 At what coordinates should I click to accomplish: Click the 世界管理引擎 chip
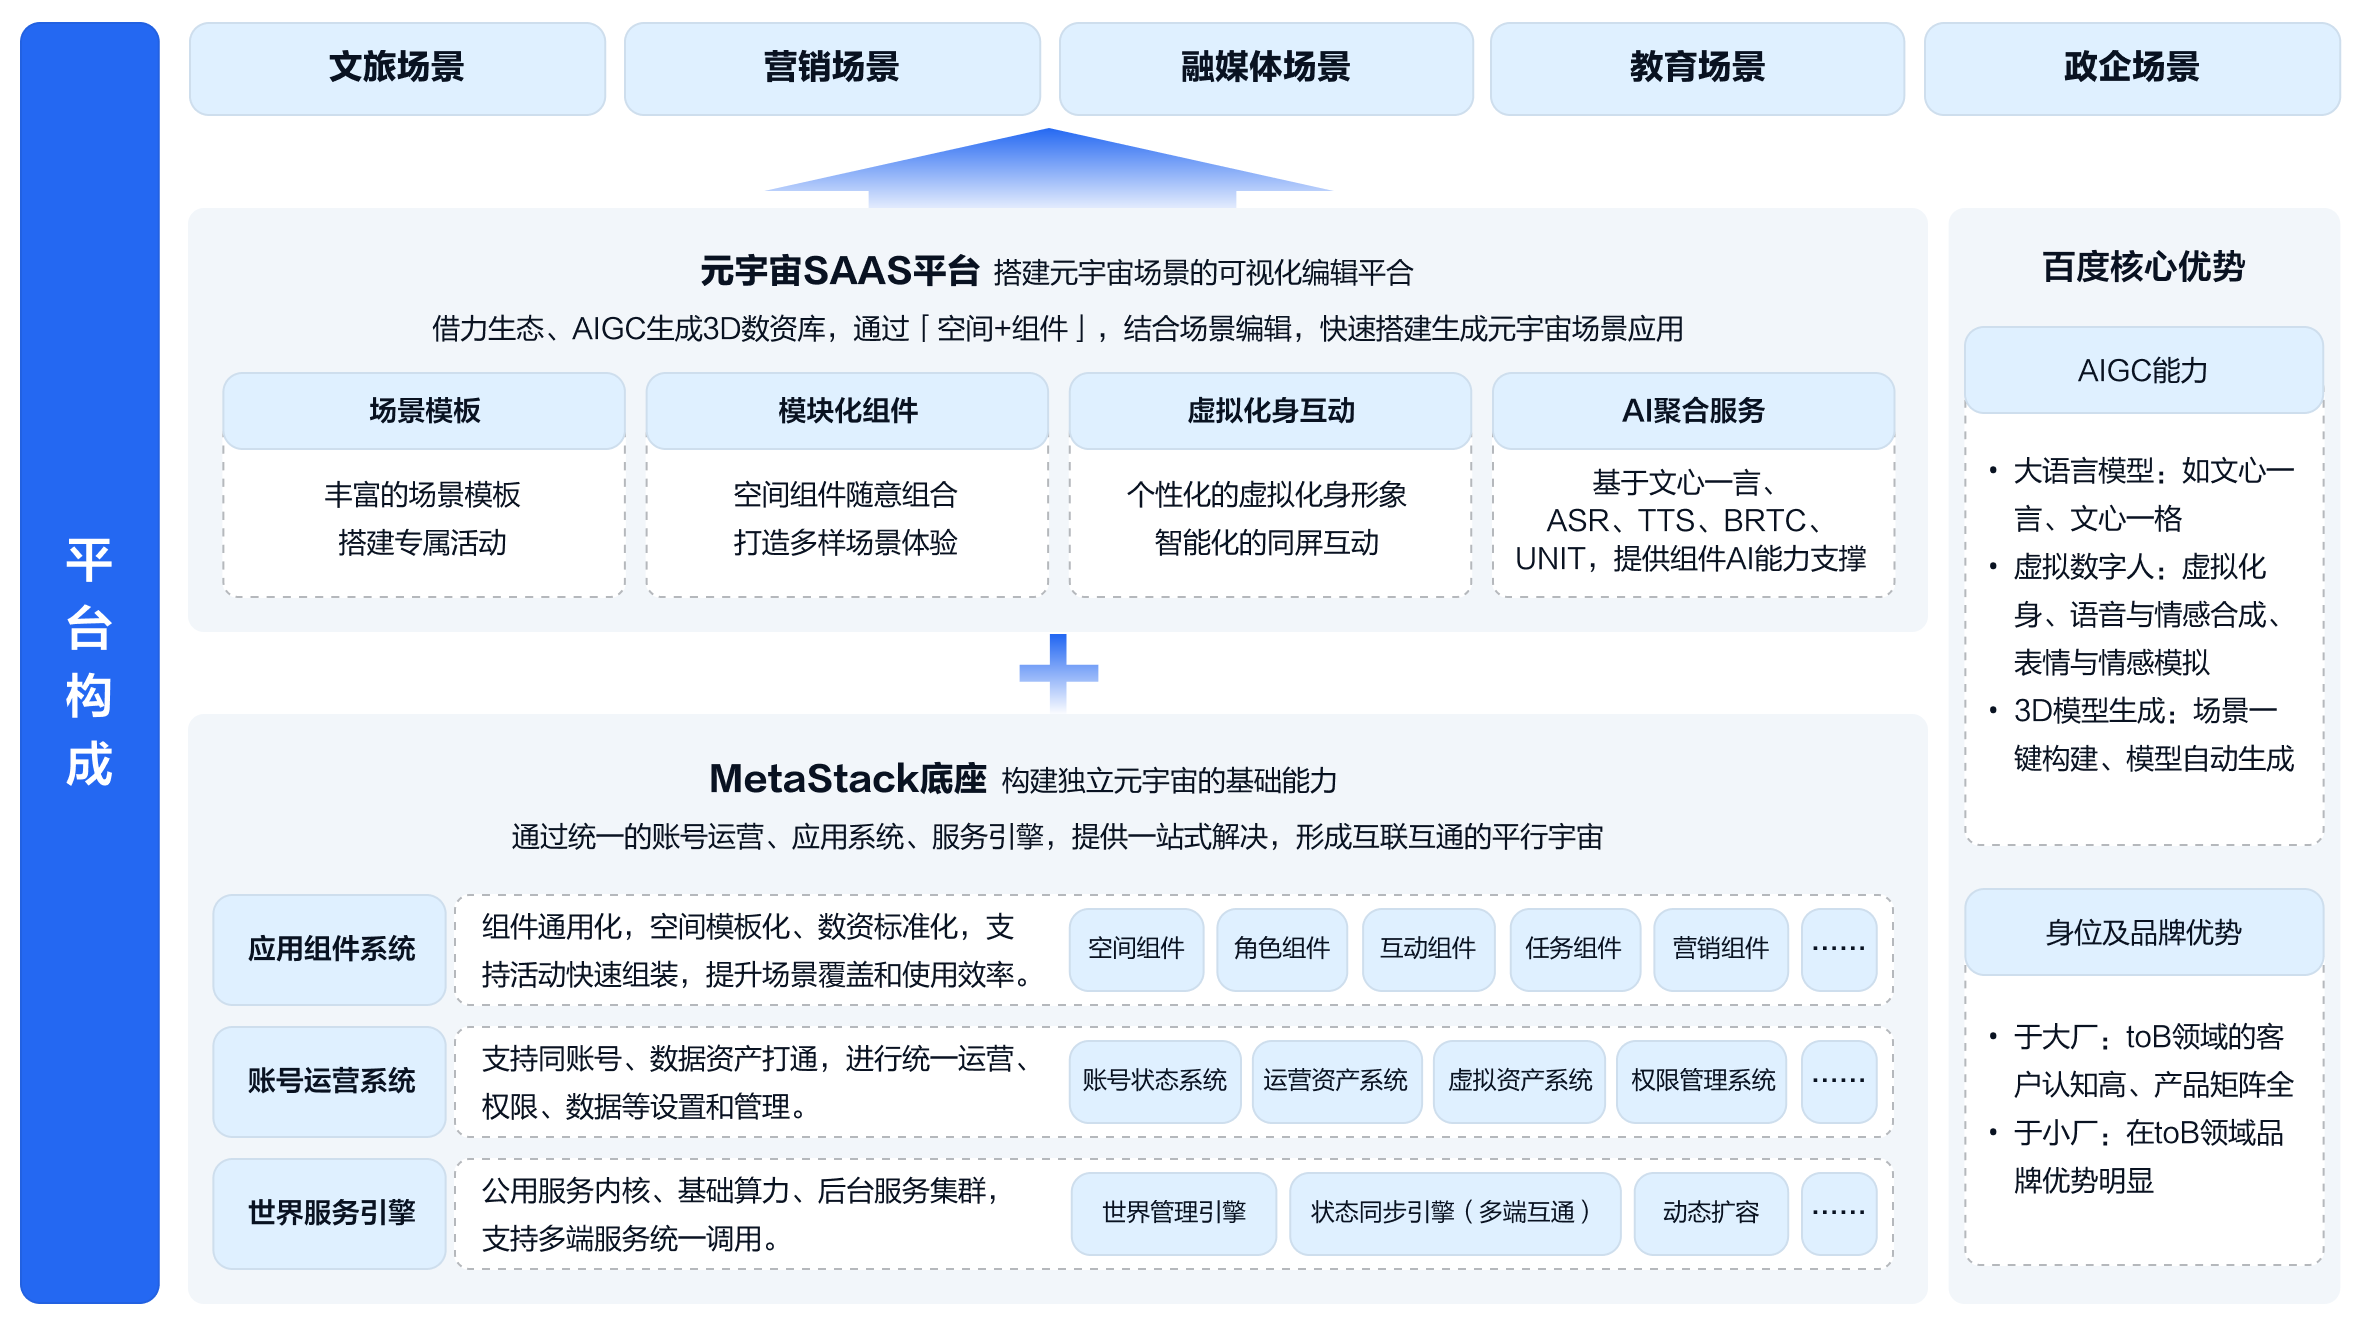[1174, 1213]
